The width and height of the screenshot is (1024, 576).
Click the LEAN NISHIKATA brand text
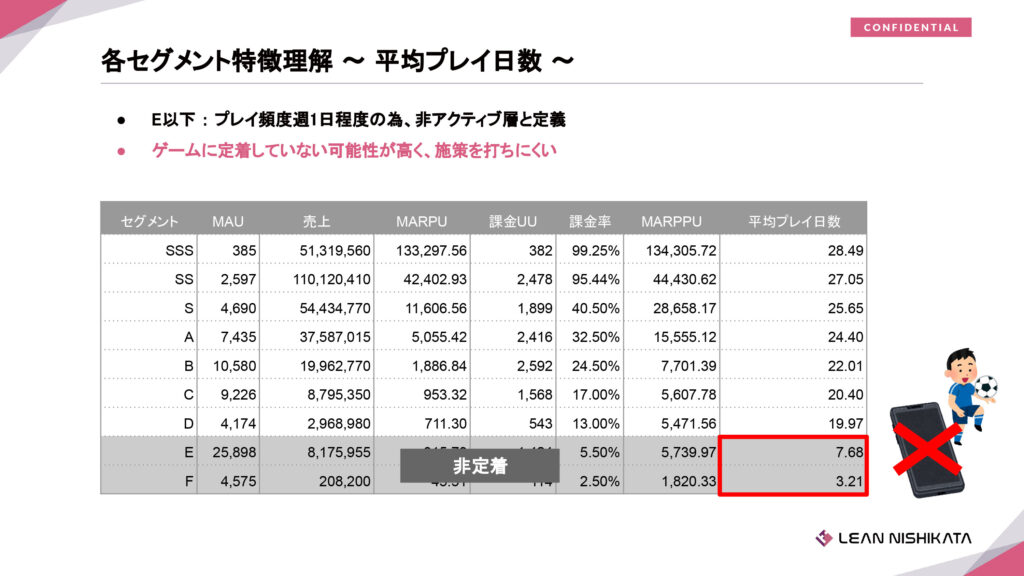click(904, 538)
